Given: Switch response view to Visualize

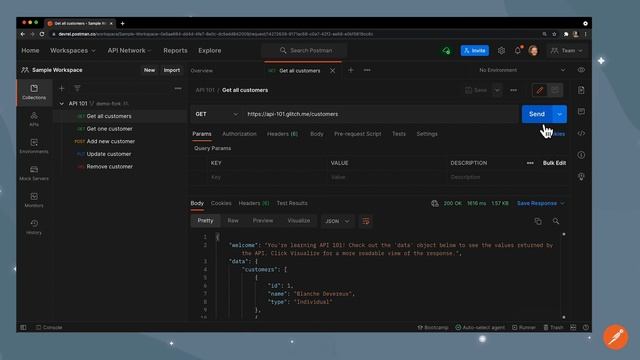Looking at the screenshot, I should [x=299, y=221].
